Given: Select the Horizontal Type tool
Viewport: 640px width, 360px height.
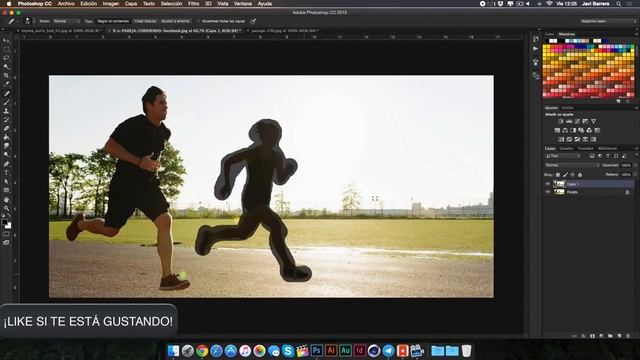Looking at the screenshot, I should point(6,173).
